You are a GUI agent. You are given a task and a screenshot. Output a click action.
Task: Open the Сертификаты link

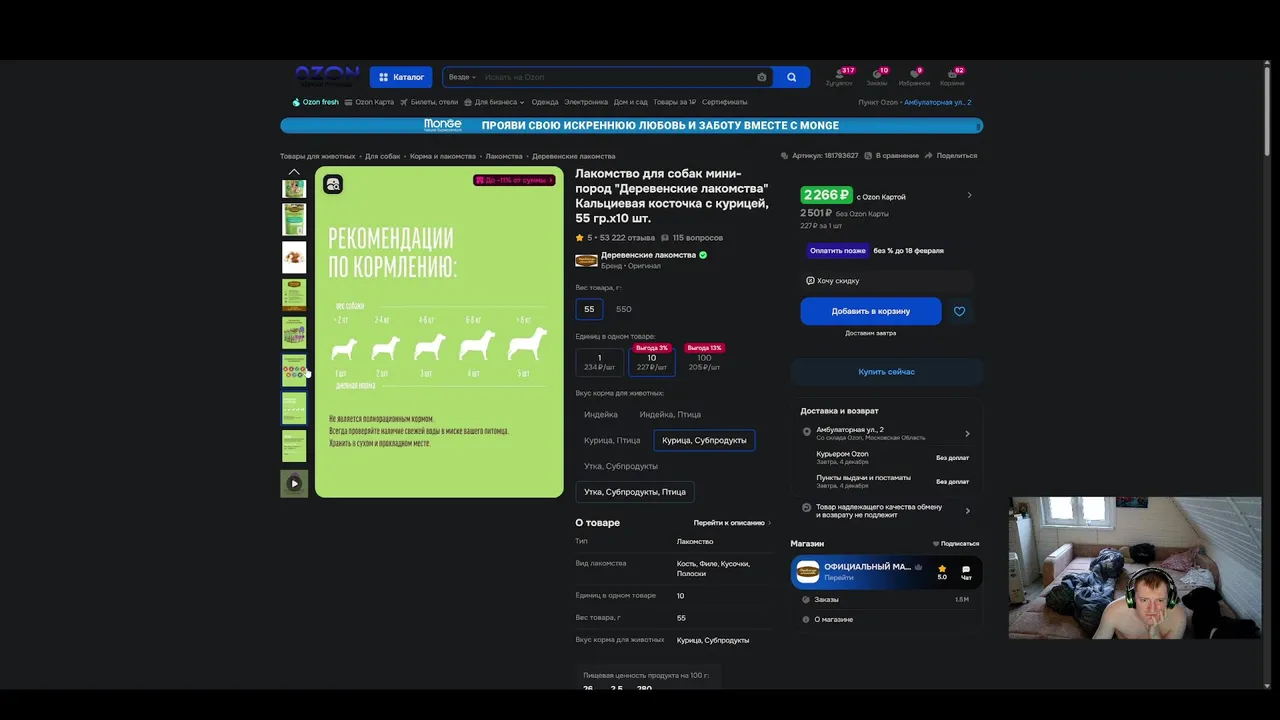click(725, 102)
